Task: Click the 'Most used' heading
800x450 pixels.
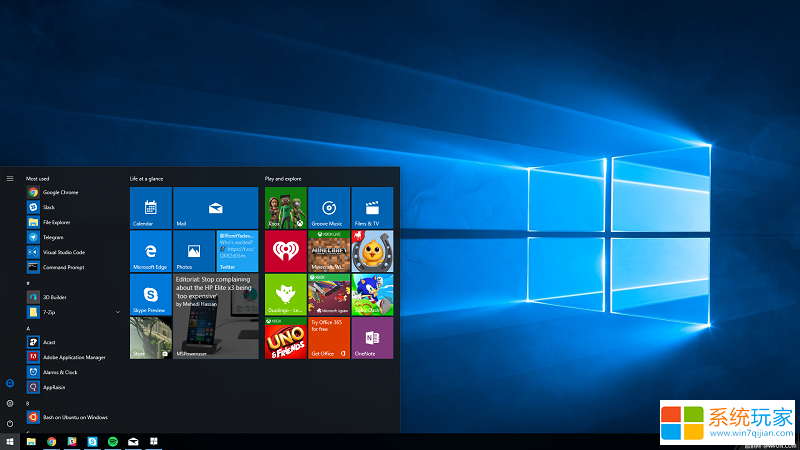Action: [x=38, y=179]
